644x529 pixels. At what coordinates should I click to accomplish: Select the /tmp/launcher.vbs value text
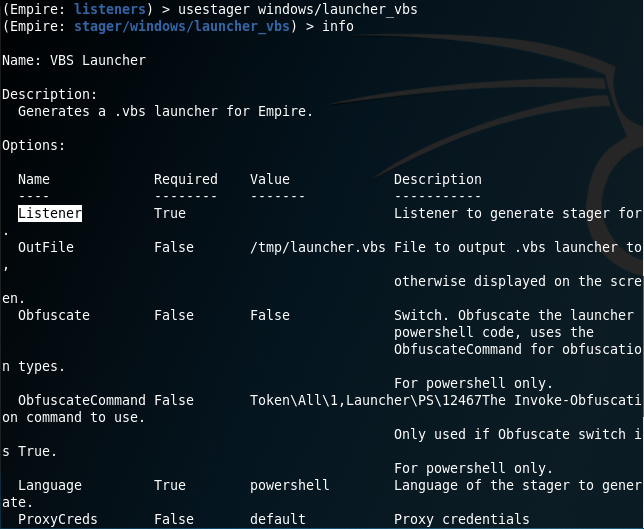pyautogui.click(x=317, y=247)
